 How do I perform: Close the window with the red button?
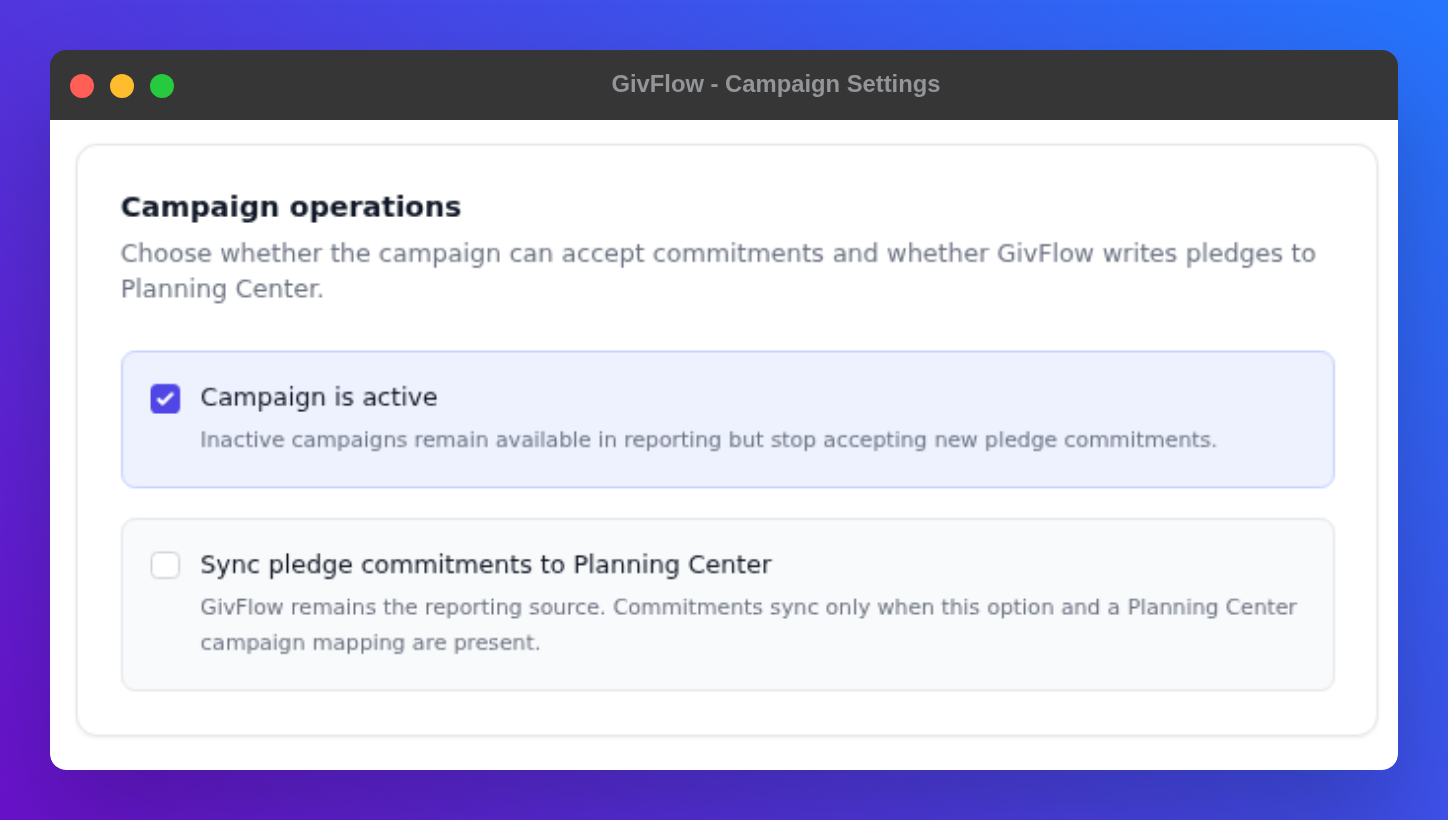(82, 86)
